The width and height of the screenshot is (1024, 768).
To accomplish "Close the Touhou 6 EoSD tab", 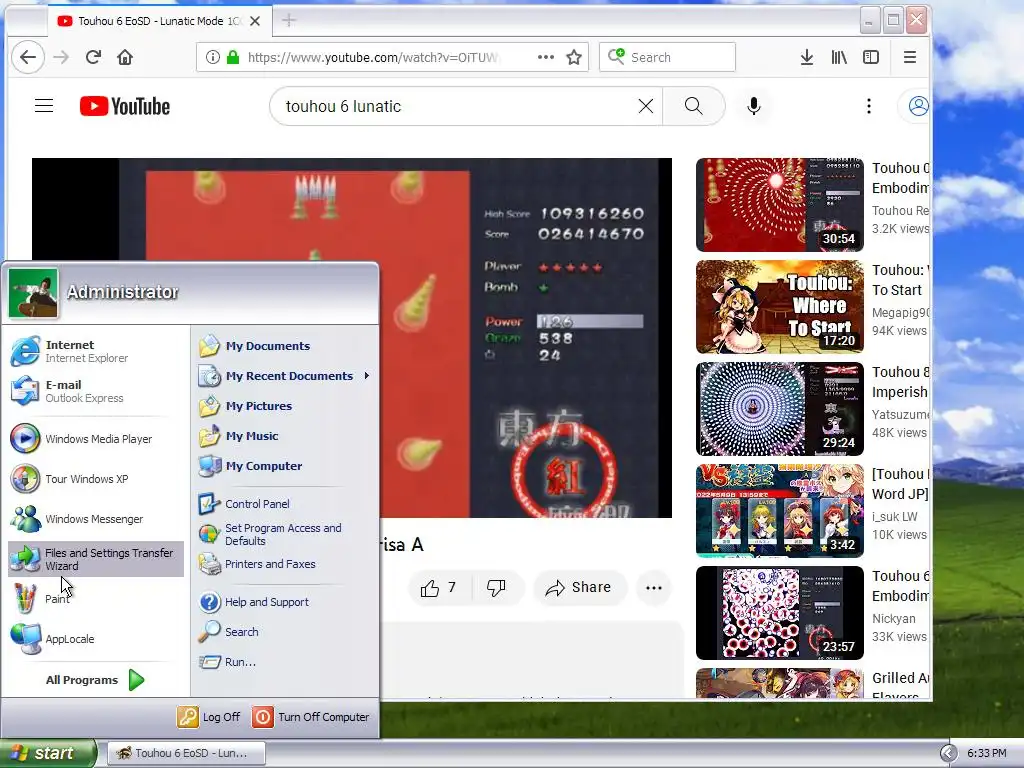I will coord(255,21).
